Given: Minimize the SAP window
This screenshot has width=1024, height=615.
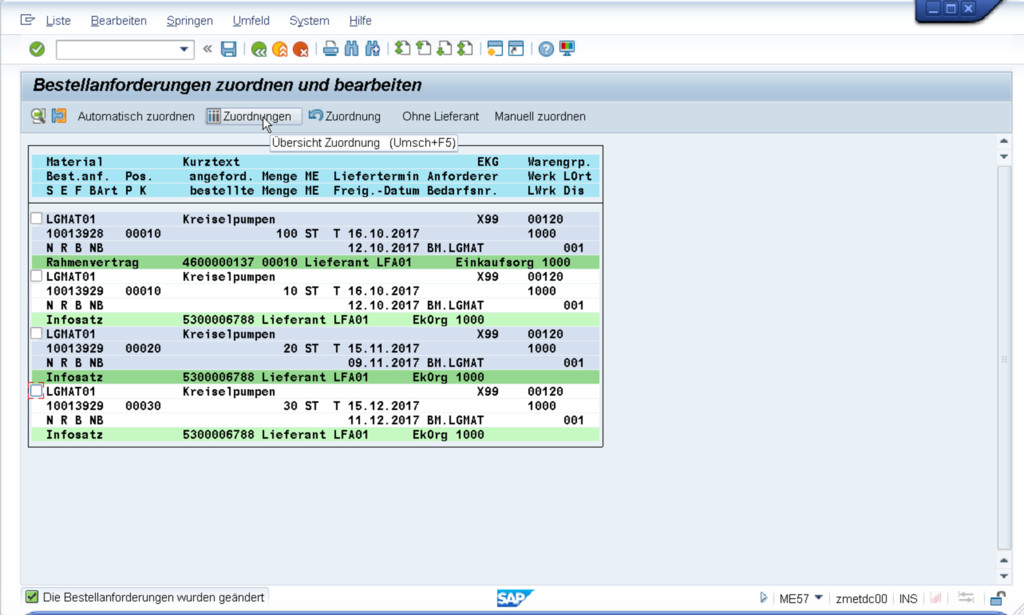Looking at the screenshot, I should click(x=933, y=8).
